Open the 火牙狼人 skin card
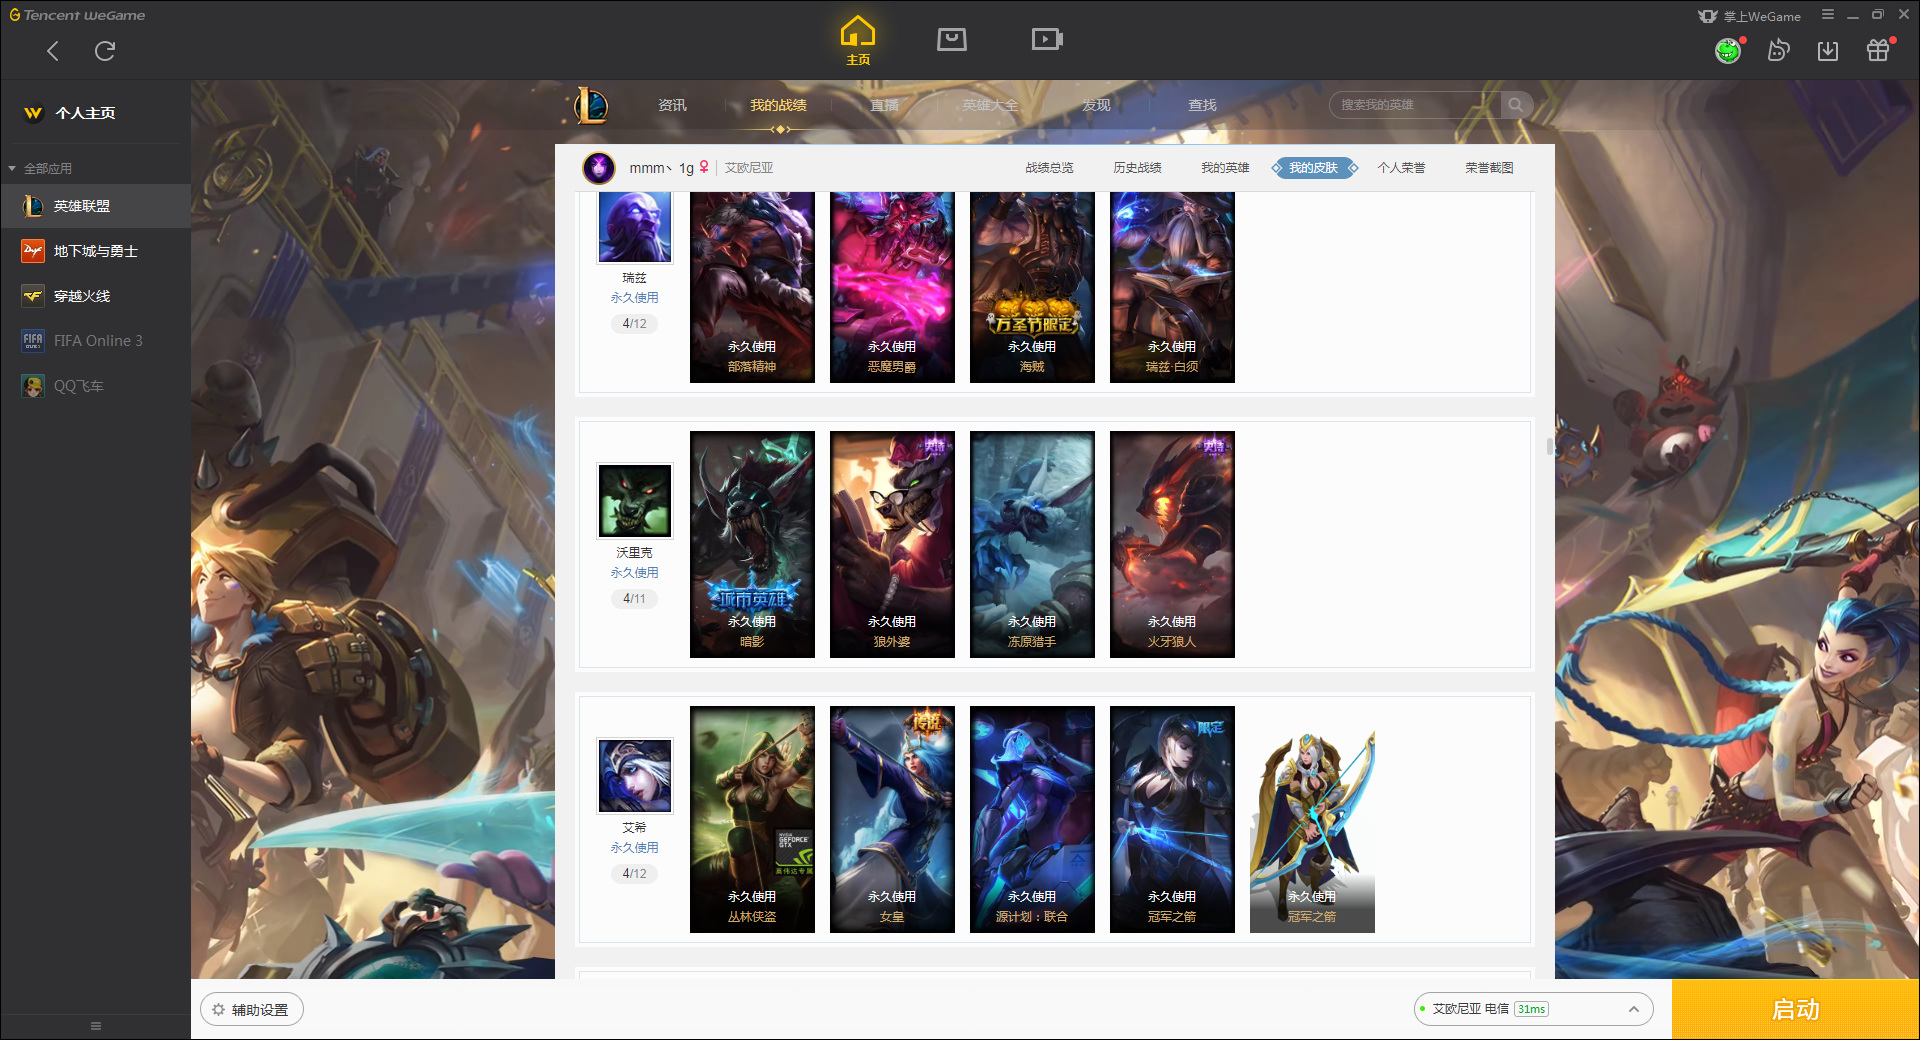The width and height of the screenshot is (1920, 1040). pos(1172,544)
